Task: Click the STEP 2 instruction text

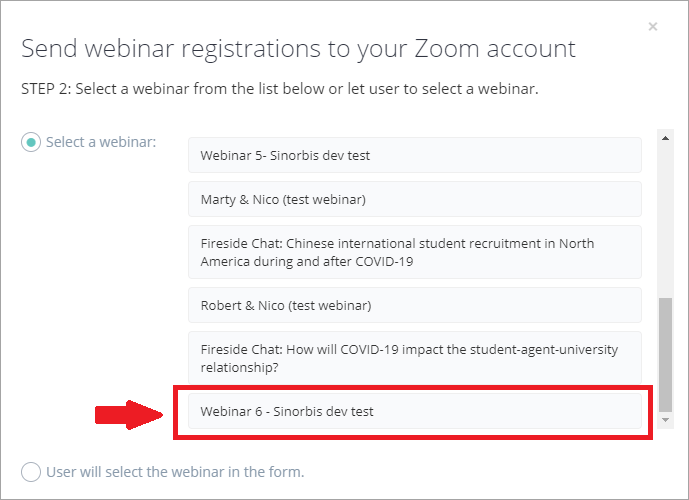Action: pyautogui.click(x=280, y=89)
